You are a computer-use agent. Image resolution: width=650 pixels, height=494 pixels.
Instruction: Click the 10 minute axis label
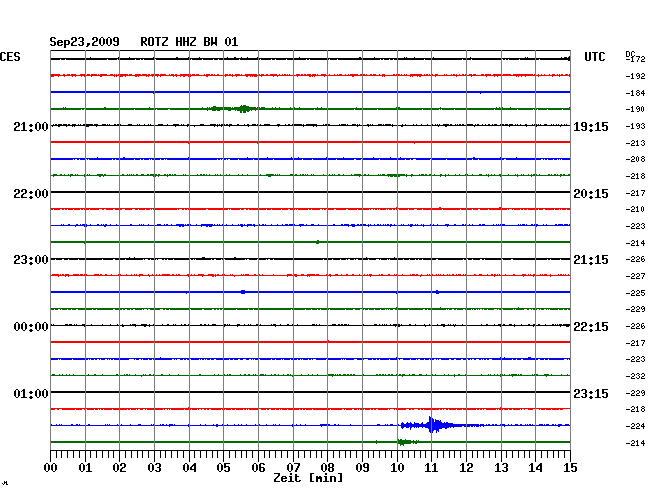pos(397,467)
